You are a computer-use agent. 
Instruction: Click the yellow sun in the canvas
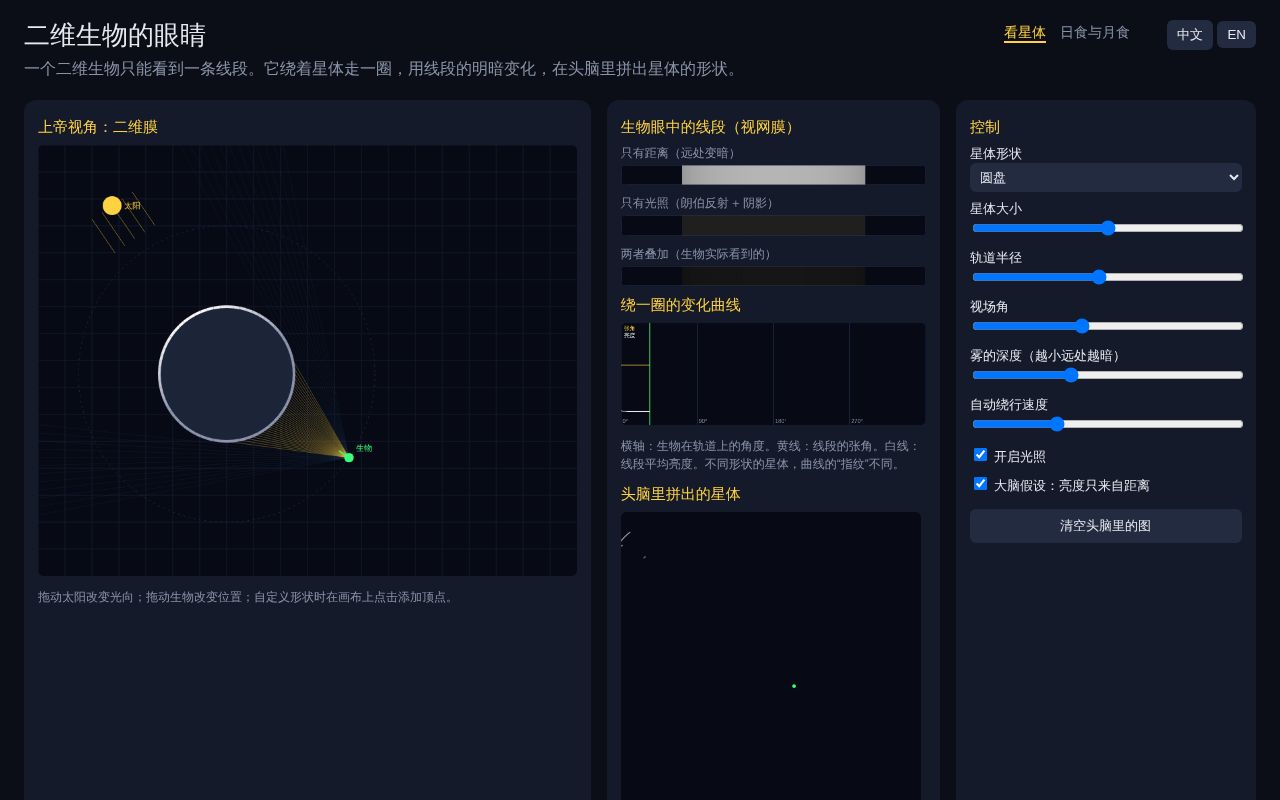pos(112,205)
